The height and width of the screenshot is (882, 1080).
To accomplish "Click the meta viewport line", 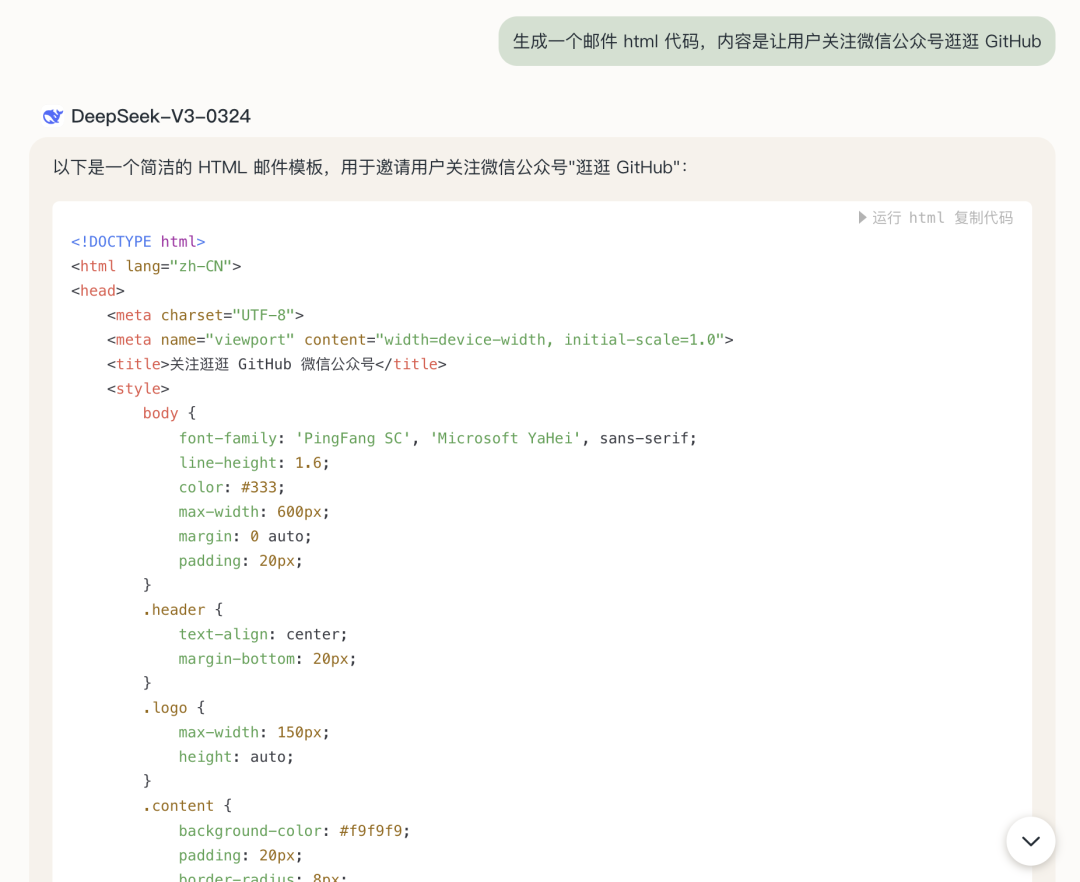I will 420,340.
